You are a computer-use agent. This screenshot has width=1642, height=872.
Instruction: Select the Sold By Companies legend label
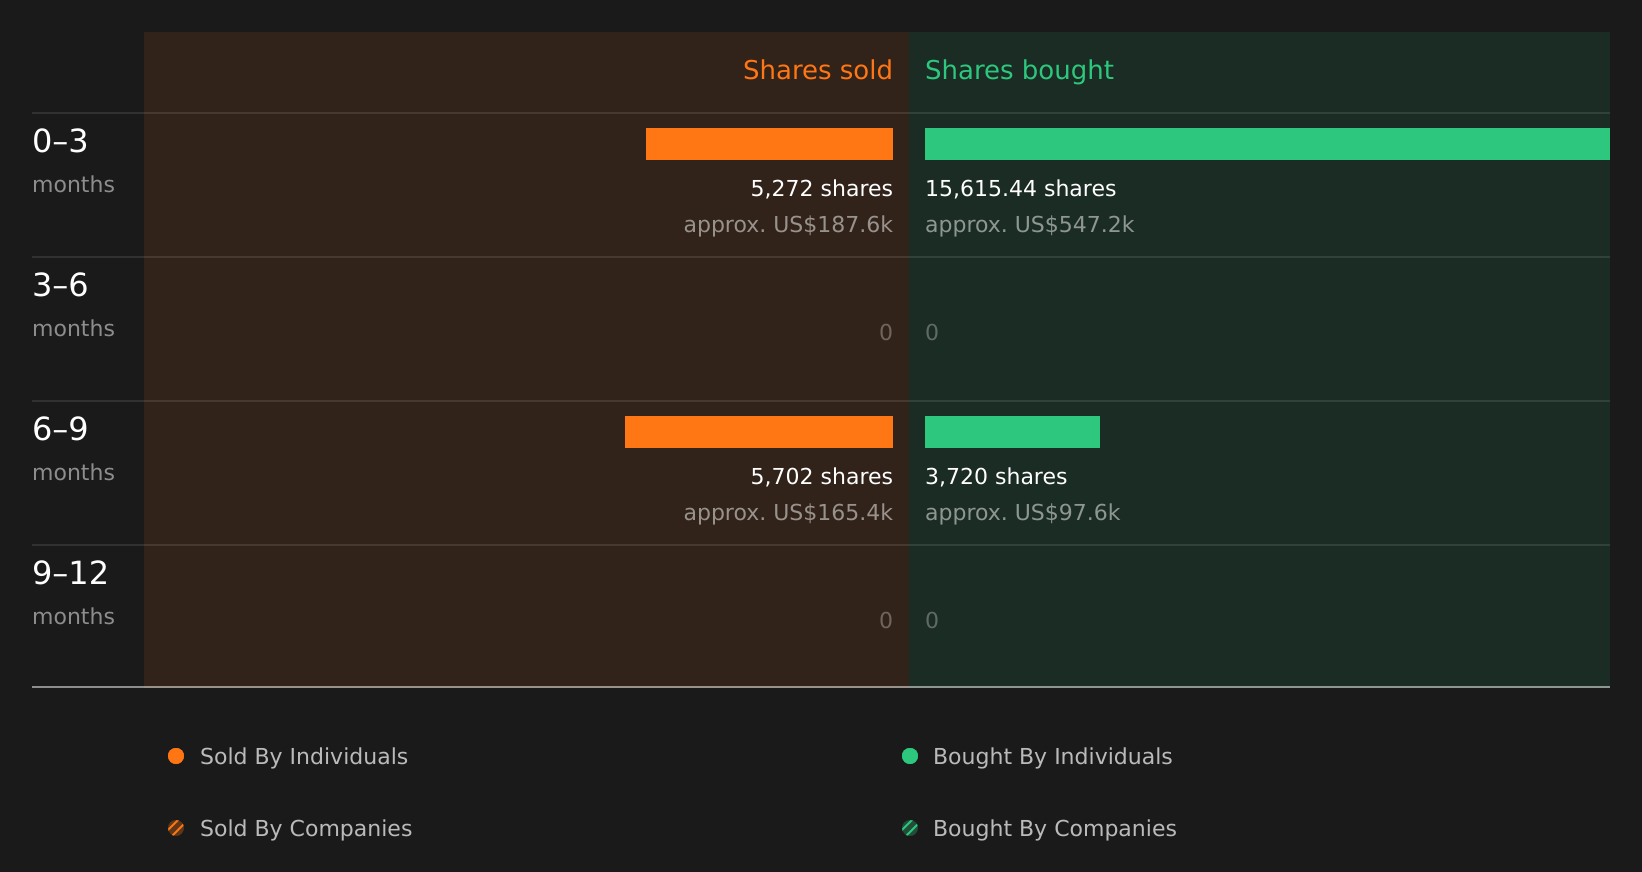click(x=306, y=829)
